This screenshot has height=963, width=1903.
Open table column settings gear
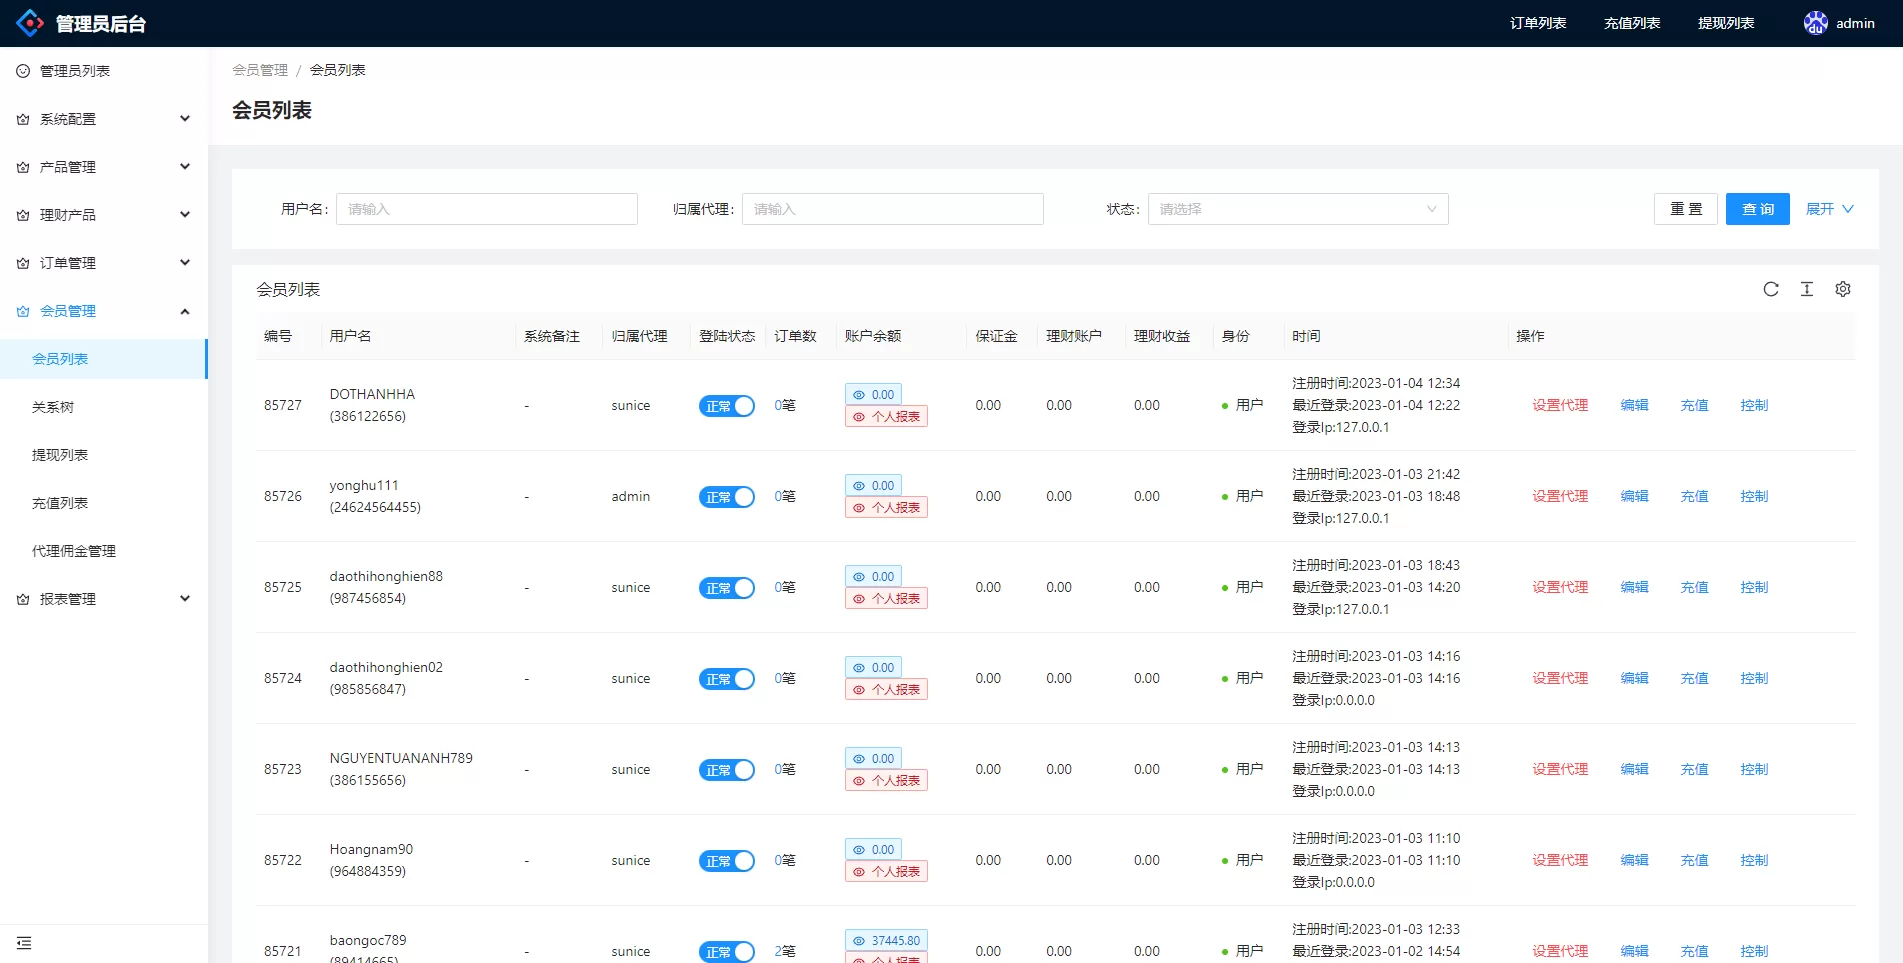pyautogui.click(x=1843, y=289)
